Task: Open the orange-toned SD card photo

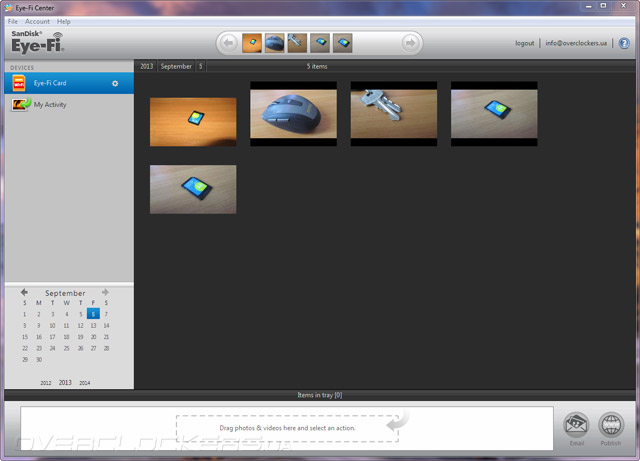Action: point(193,122)
